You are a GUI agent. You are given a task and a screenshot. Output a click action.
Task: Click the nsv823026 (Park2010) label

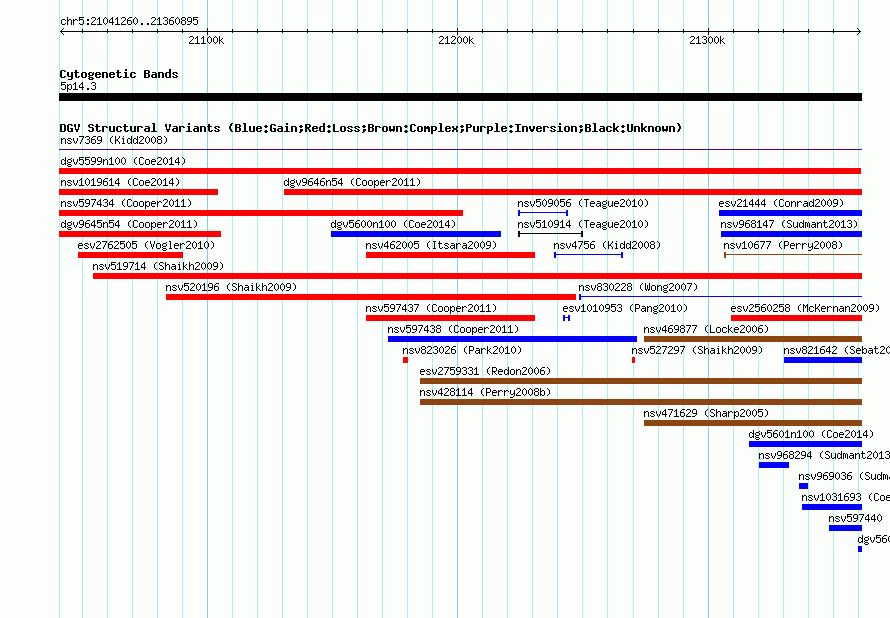coord(462,350)
